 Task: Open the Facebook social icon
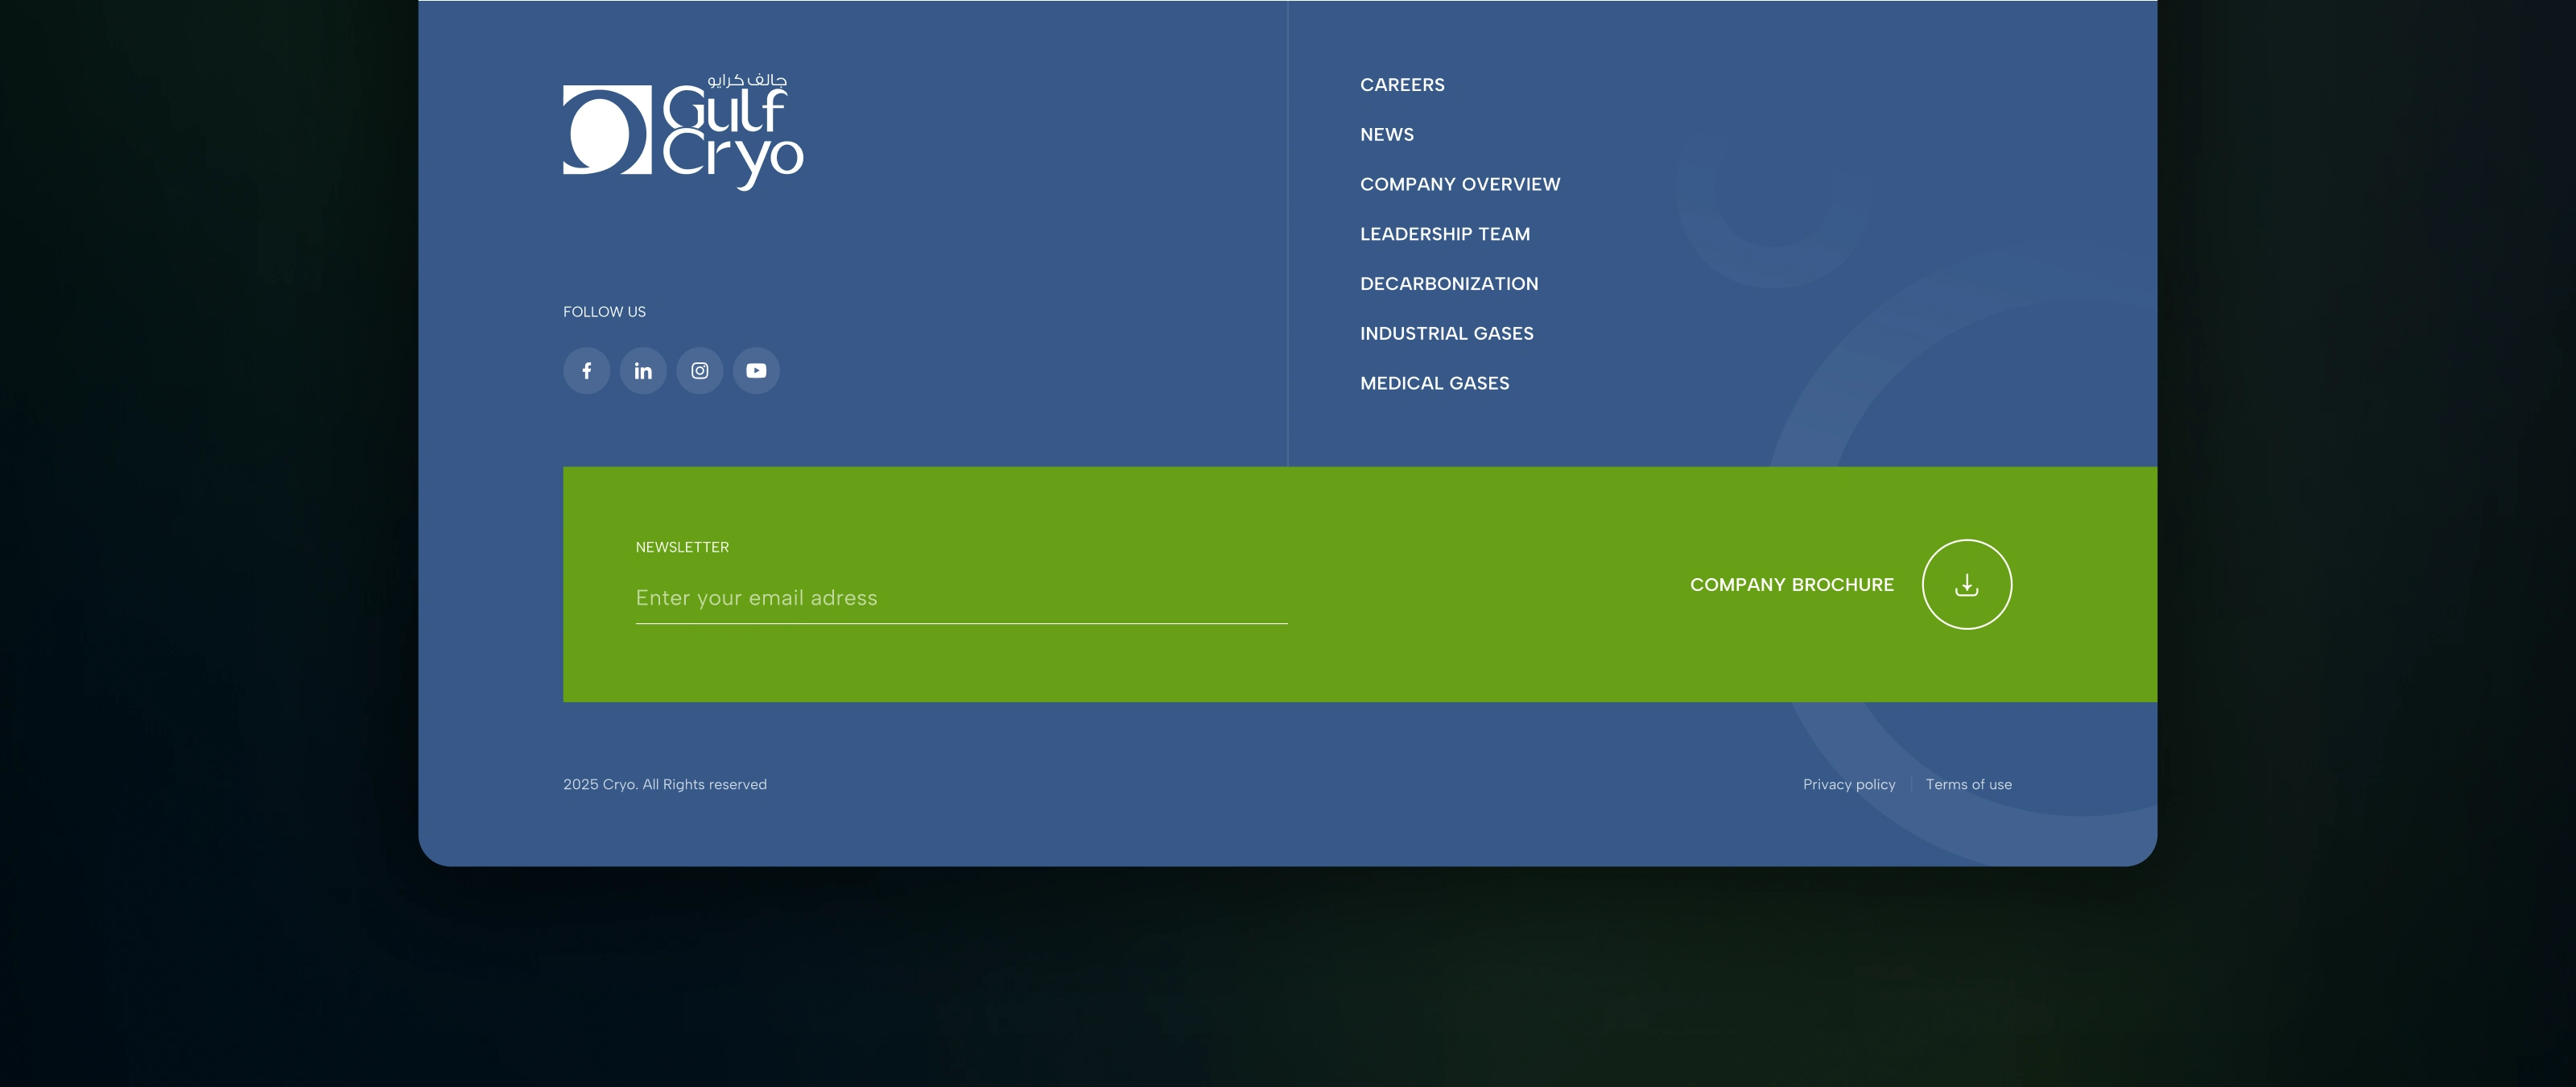pos(586,371)
